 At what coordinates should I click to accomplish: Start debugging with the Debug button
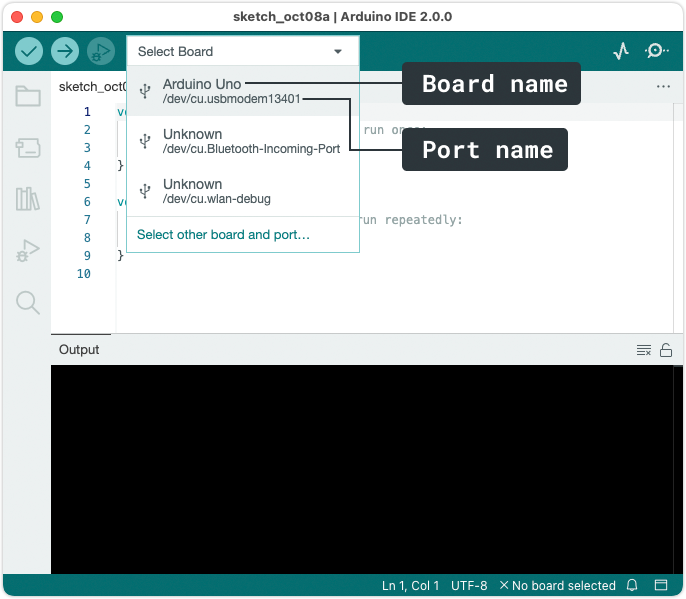[100, 51]
